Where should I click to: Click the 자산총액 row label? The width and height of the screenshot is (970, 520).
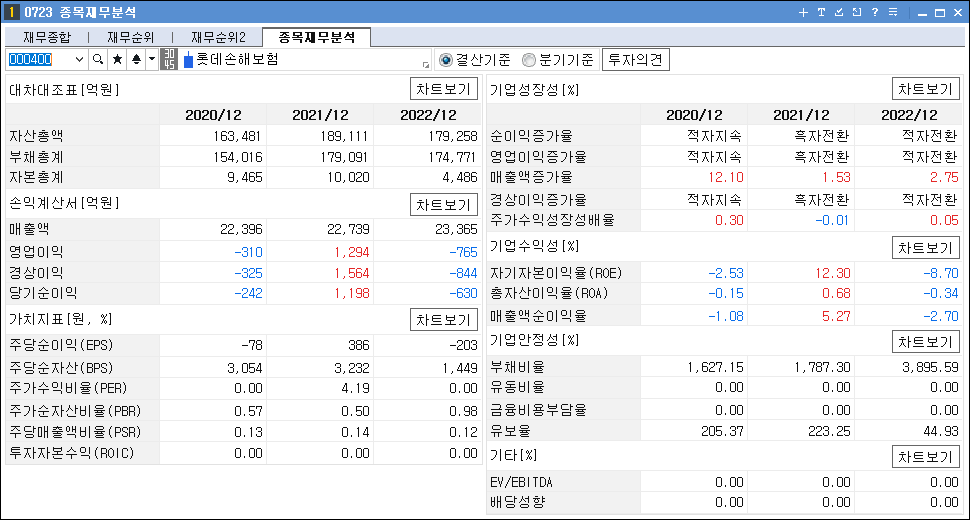[36, 135]
